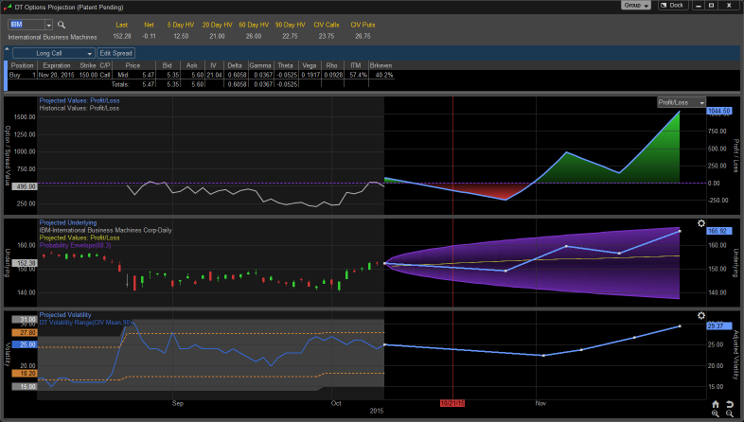Click the Vega column header
Screen dimensions: 744x422
(309, 66)
